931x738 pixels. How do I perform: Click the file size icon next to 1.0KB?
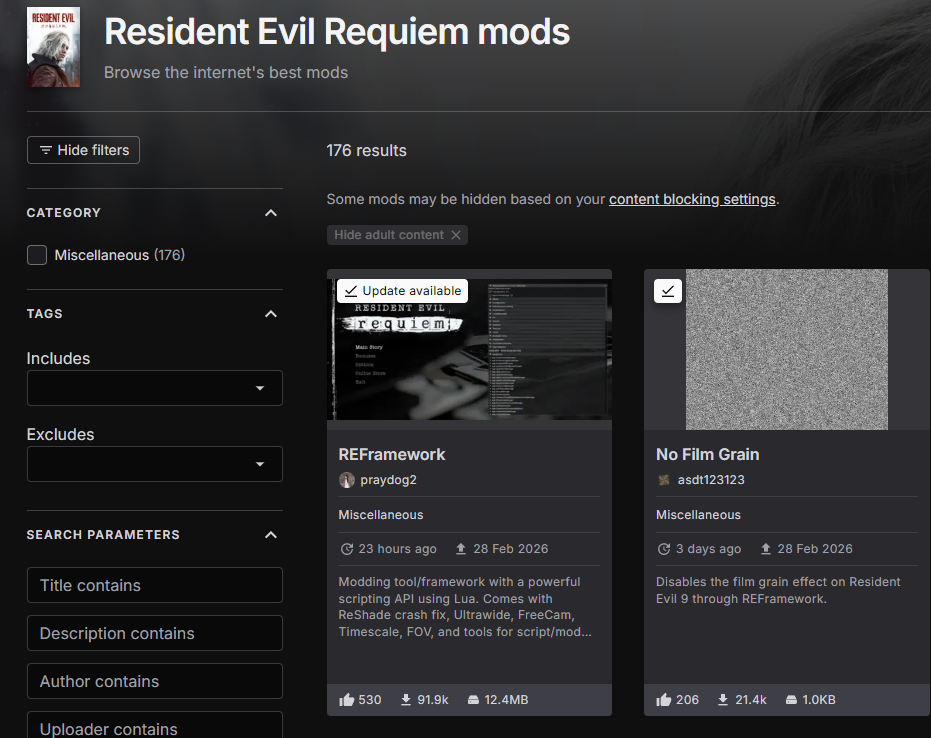click(x=791, y=700)
